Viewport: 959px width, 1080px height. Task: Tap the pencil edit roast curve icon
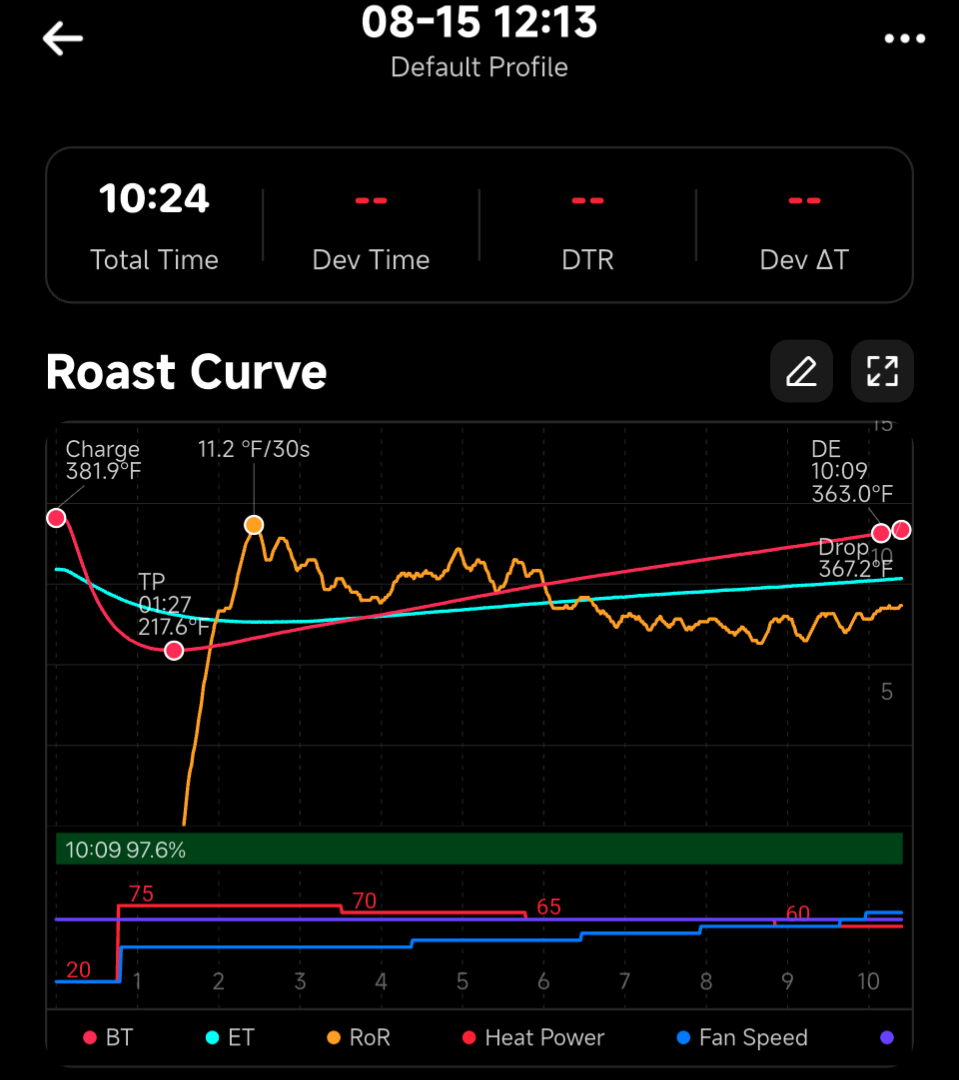[x=801, y=371]
